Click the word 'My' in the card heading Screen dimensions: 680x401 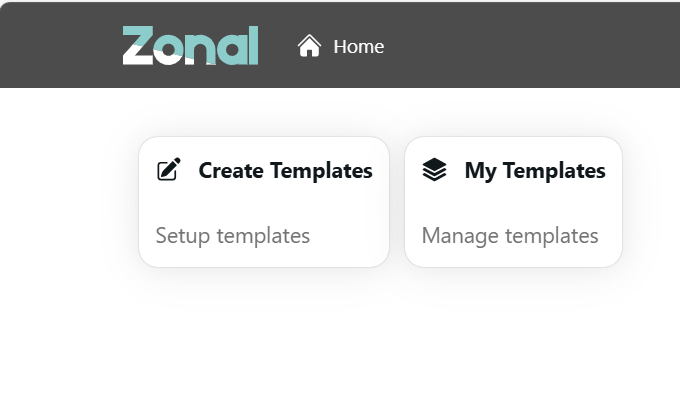480,171
